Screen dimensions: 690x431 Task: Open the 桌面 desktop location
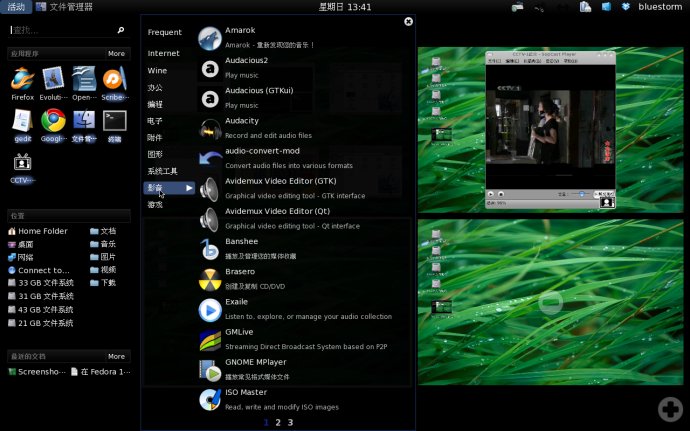pos(21,244)
